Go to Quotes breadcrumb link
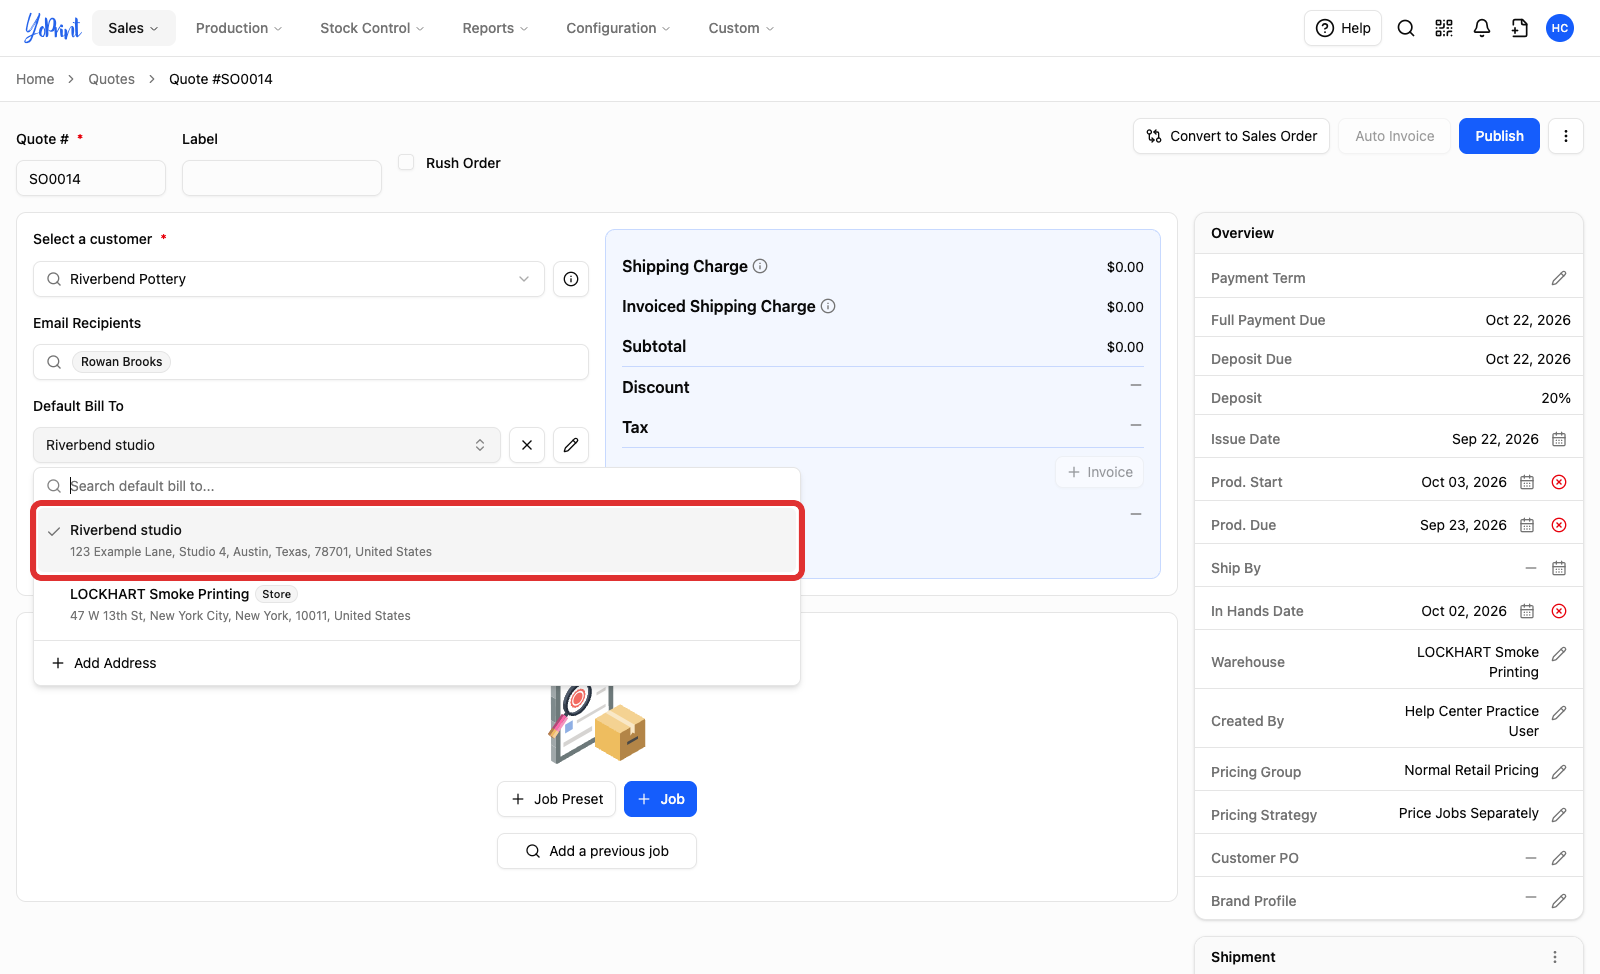The width and height of the screenshot is (1600, 974). click(x=111, y=79)
